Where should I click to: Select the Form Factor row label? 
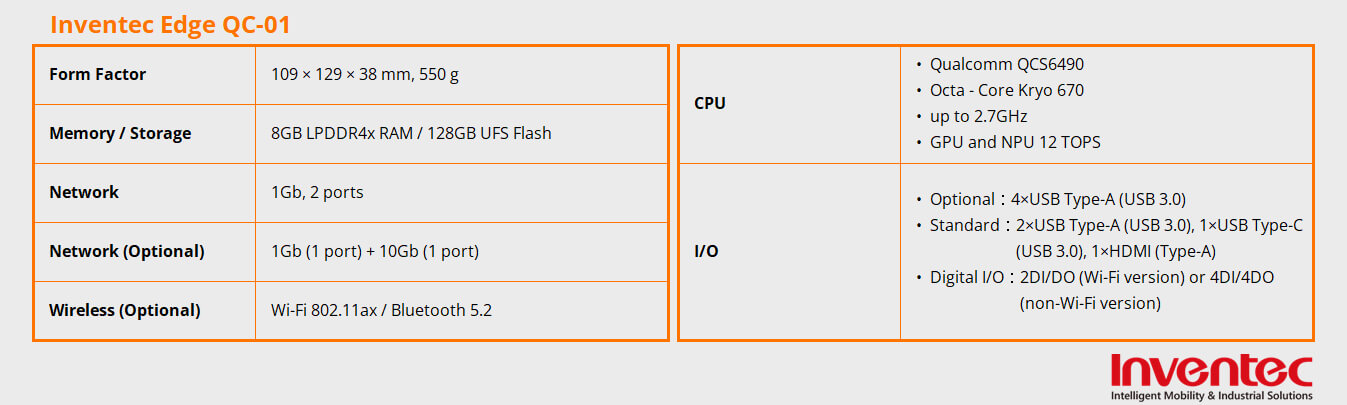[x=97, y=74]
